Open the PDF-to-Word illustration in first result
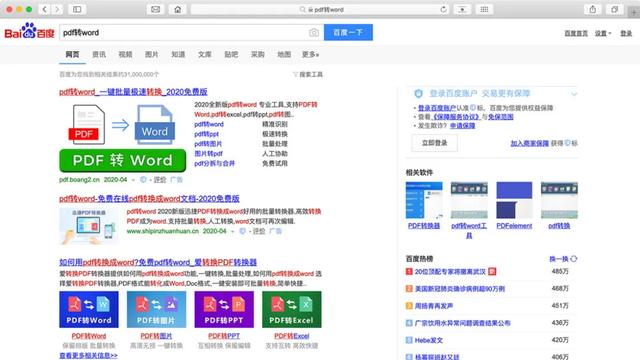Image resolution: width=640 pixels, height=360 pixels. pyautogui.click(x=122, y=124)
